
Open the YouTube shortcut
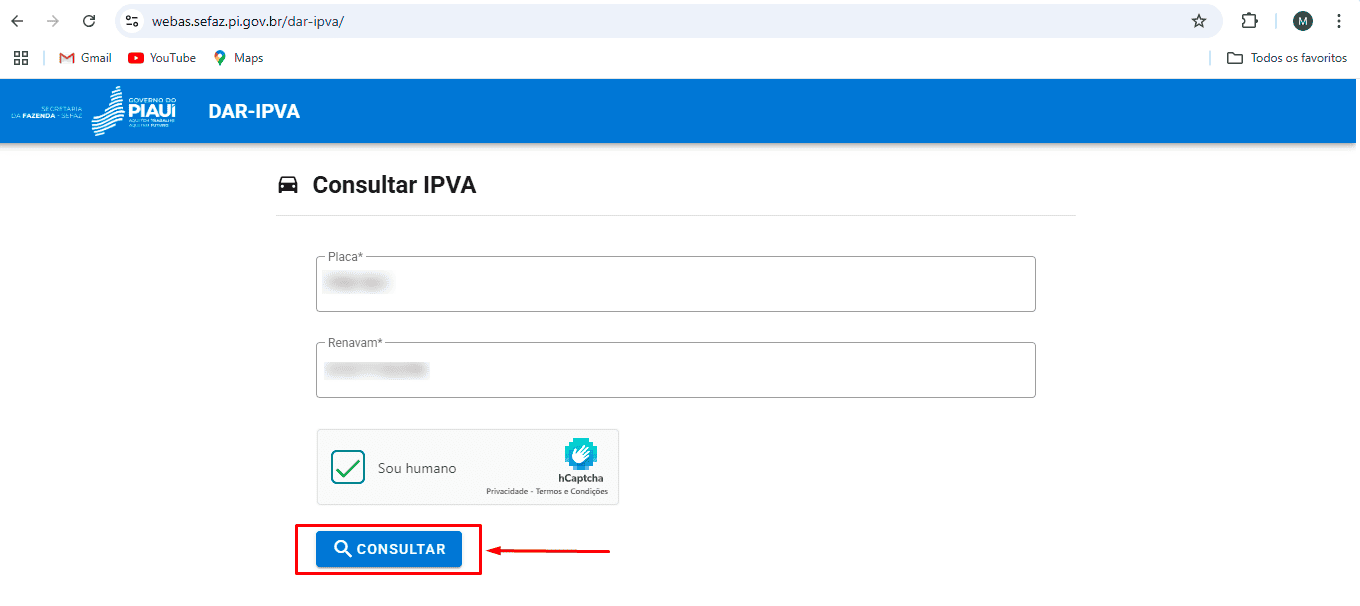[x=161, y=57]
